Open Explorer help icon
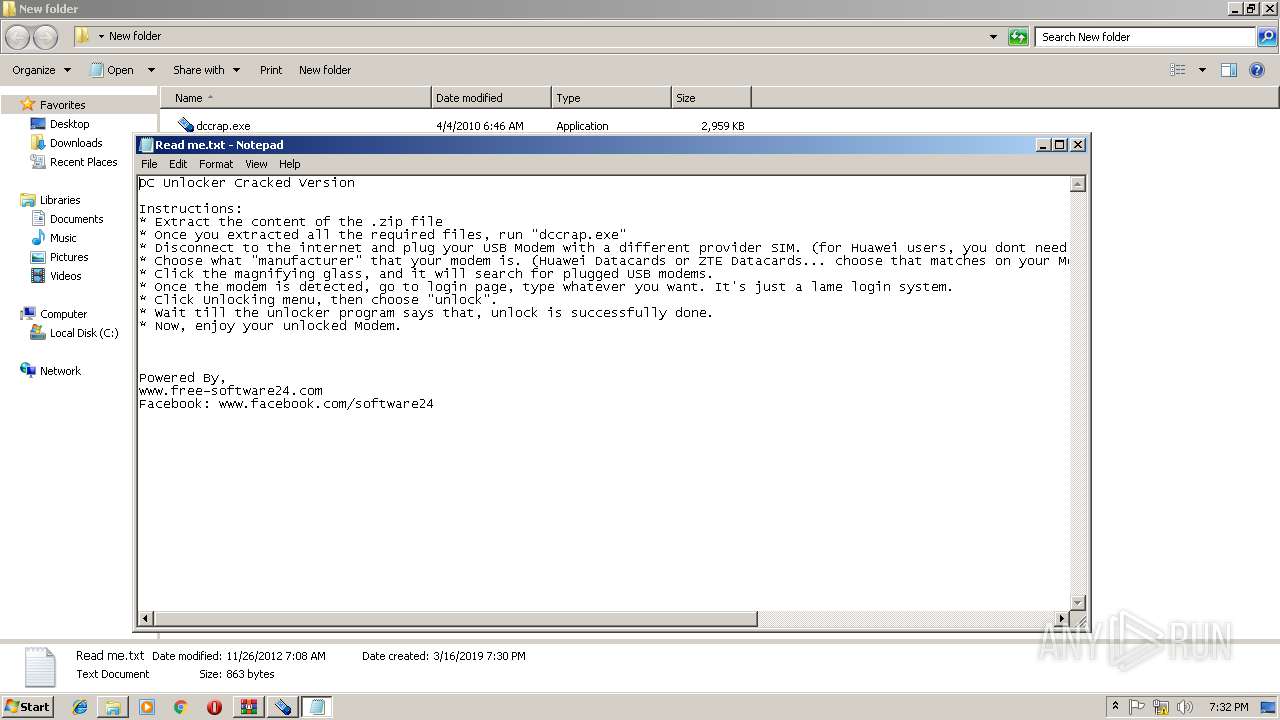 coord(1258,70)
